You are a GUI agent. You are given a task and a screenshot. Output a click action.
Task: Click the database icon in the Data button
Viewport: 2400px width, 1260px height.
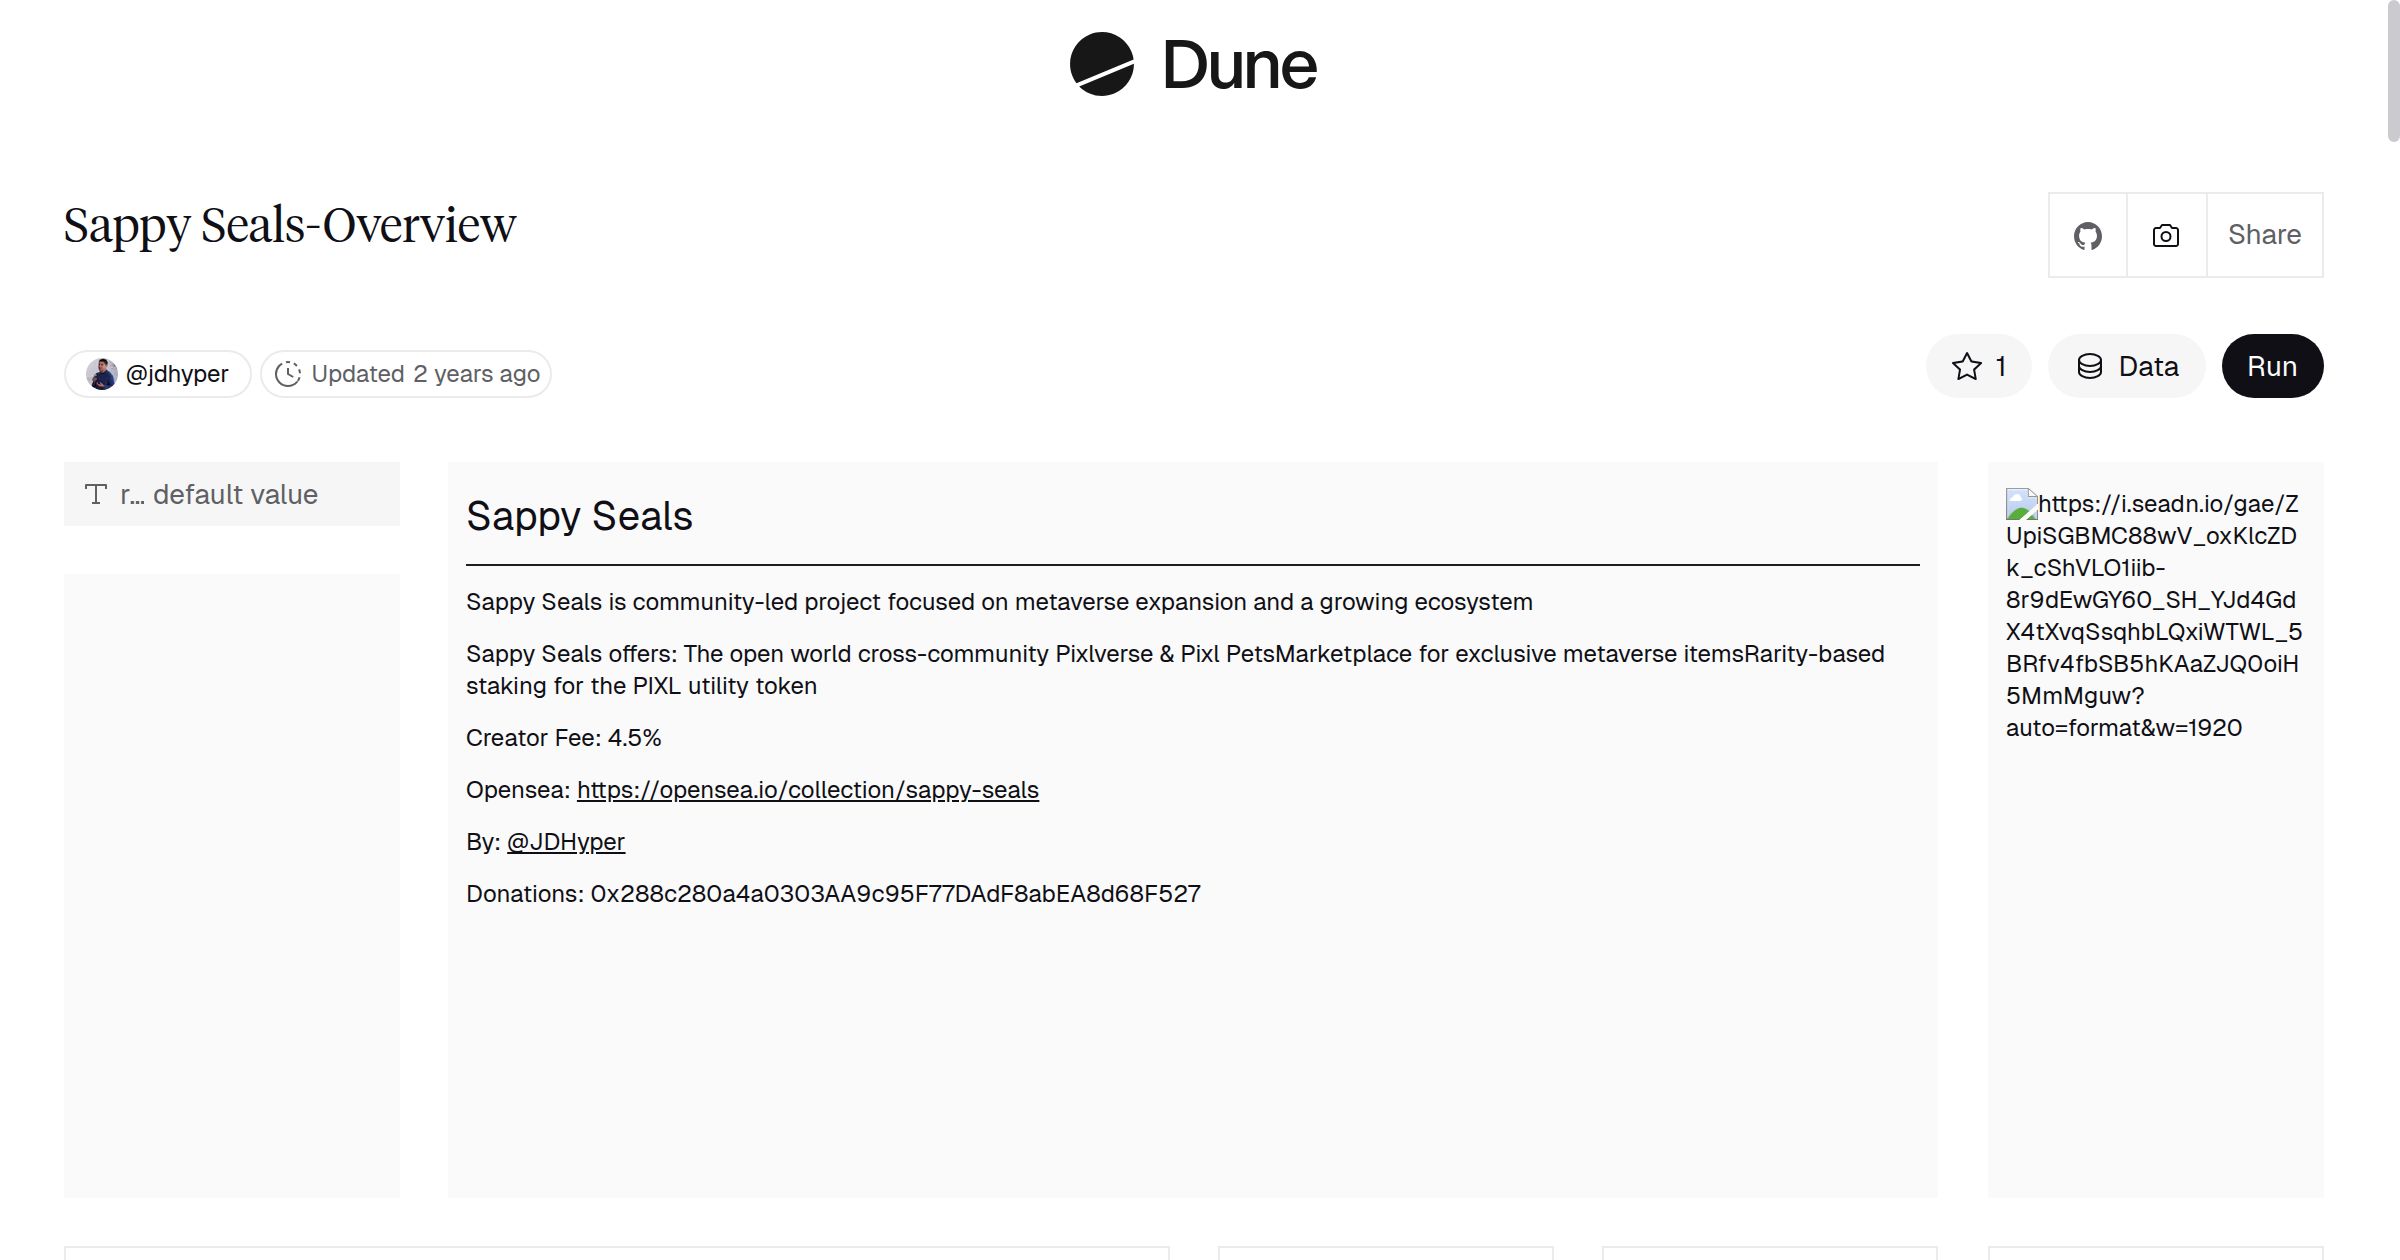click(x=2089, y=367)
